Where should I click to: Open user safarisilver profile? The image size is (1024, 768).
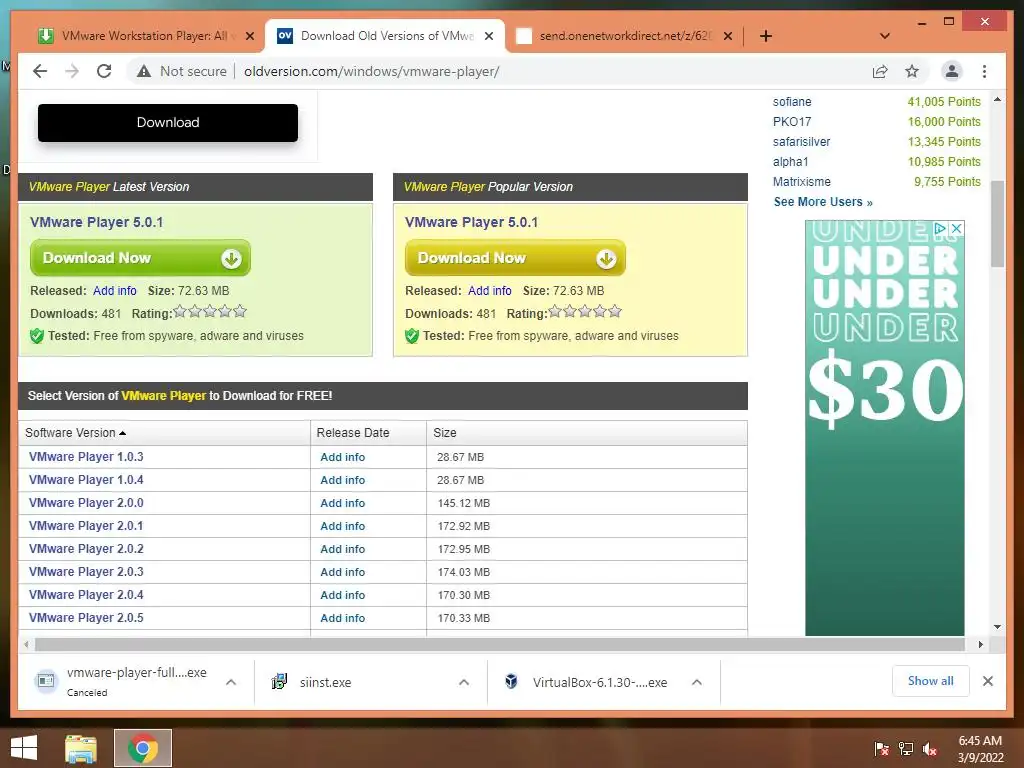coord(801,142)
